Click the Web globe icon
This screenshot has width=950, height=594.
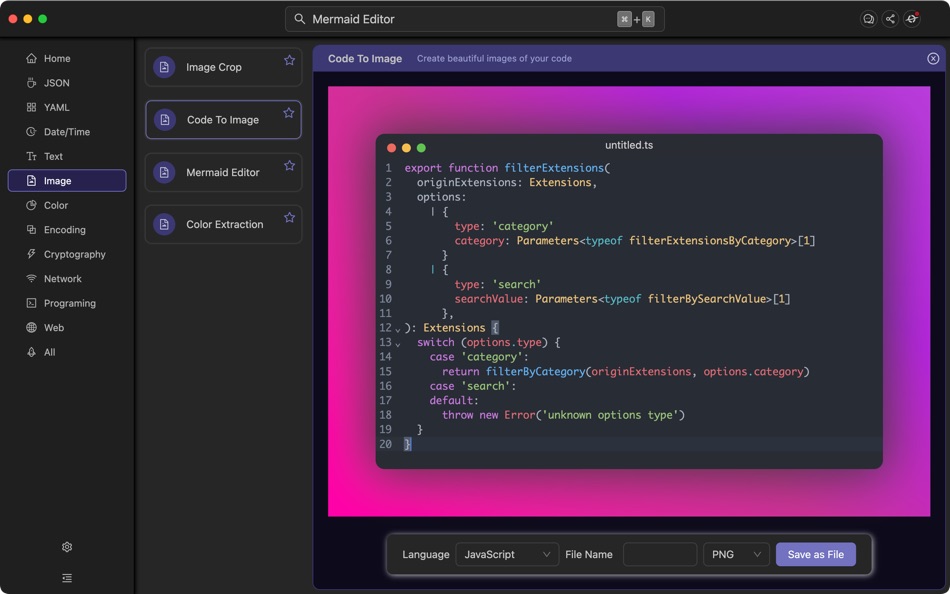32,327
